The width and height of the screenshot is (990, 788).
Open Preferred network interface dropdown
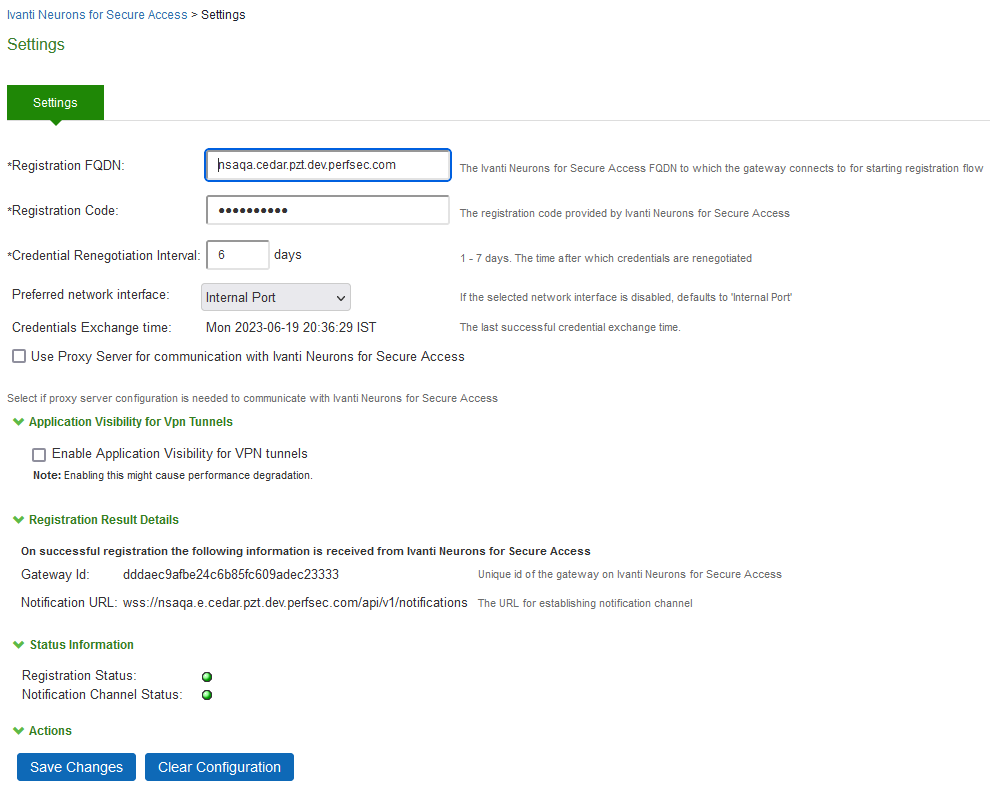point(275,297)
